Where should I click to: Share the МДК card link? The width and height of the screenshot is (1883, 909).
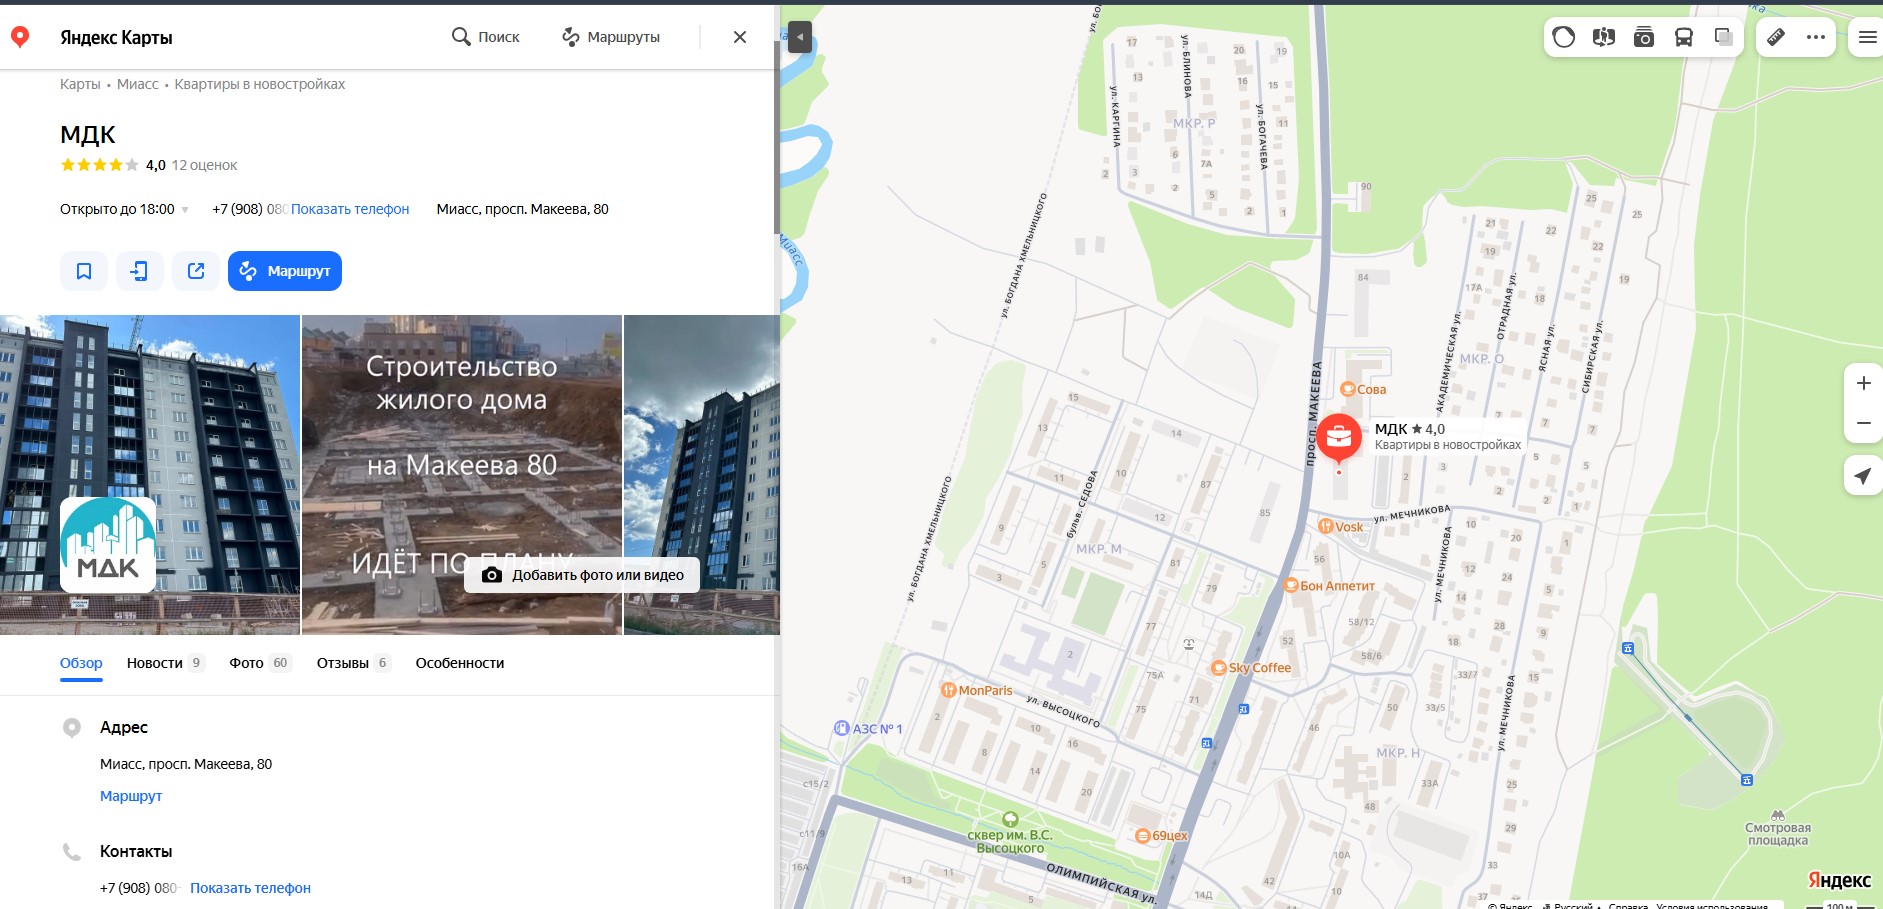coord(196,271)
